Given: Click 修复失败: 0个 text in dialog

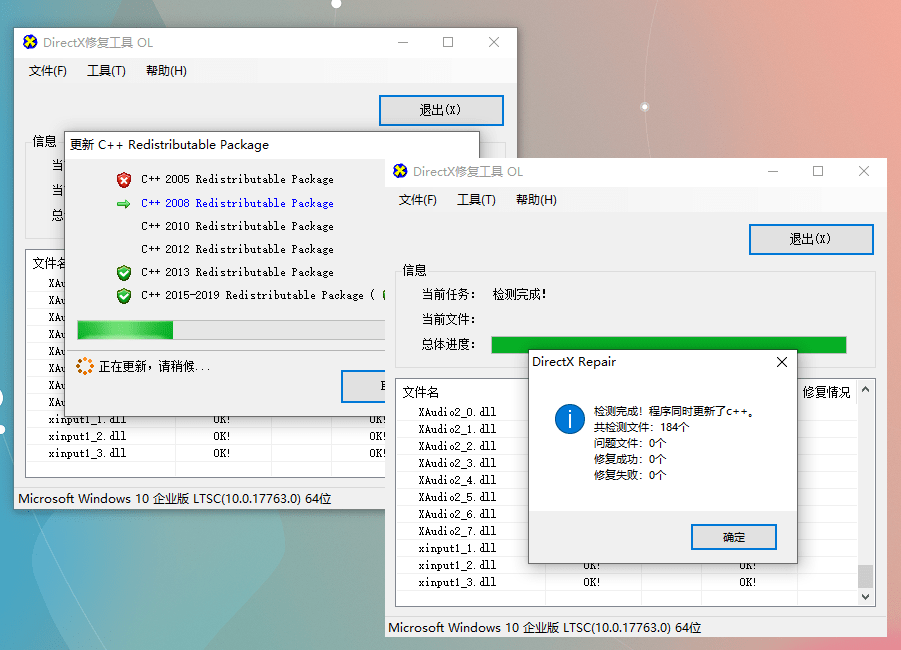Looking at the screenshot, I should pos(630,475).
